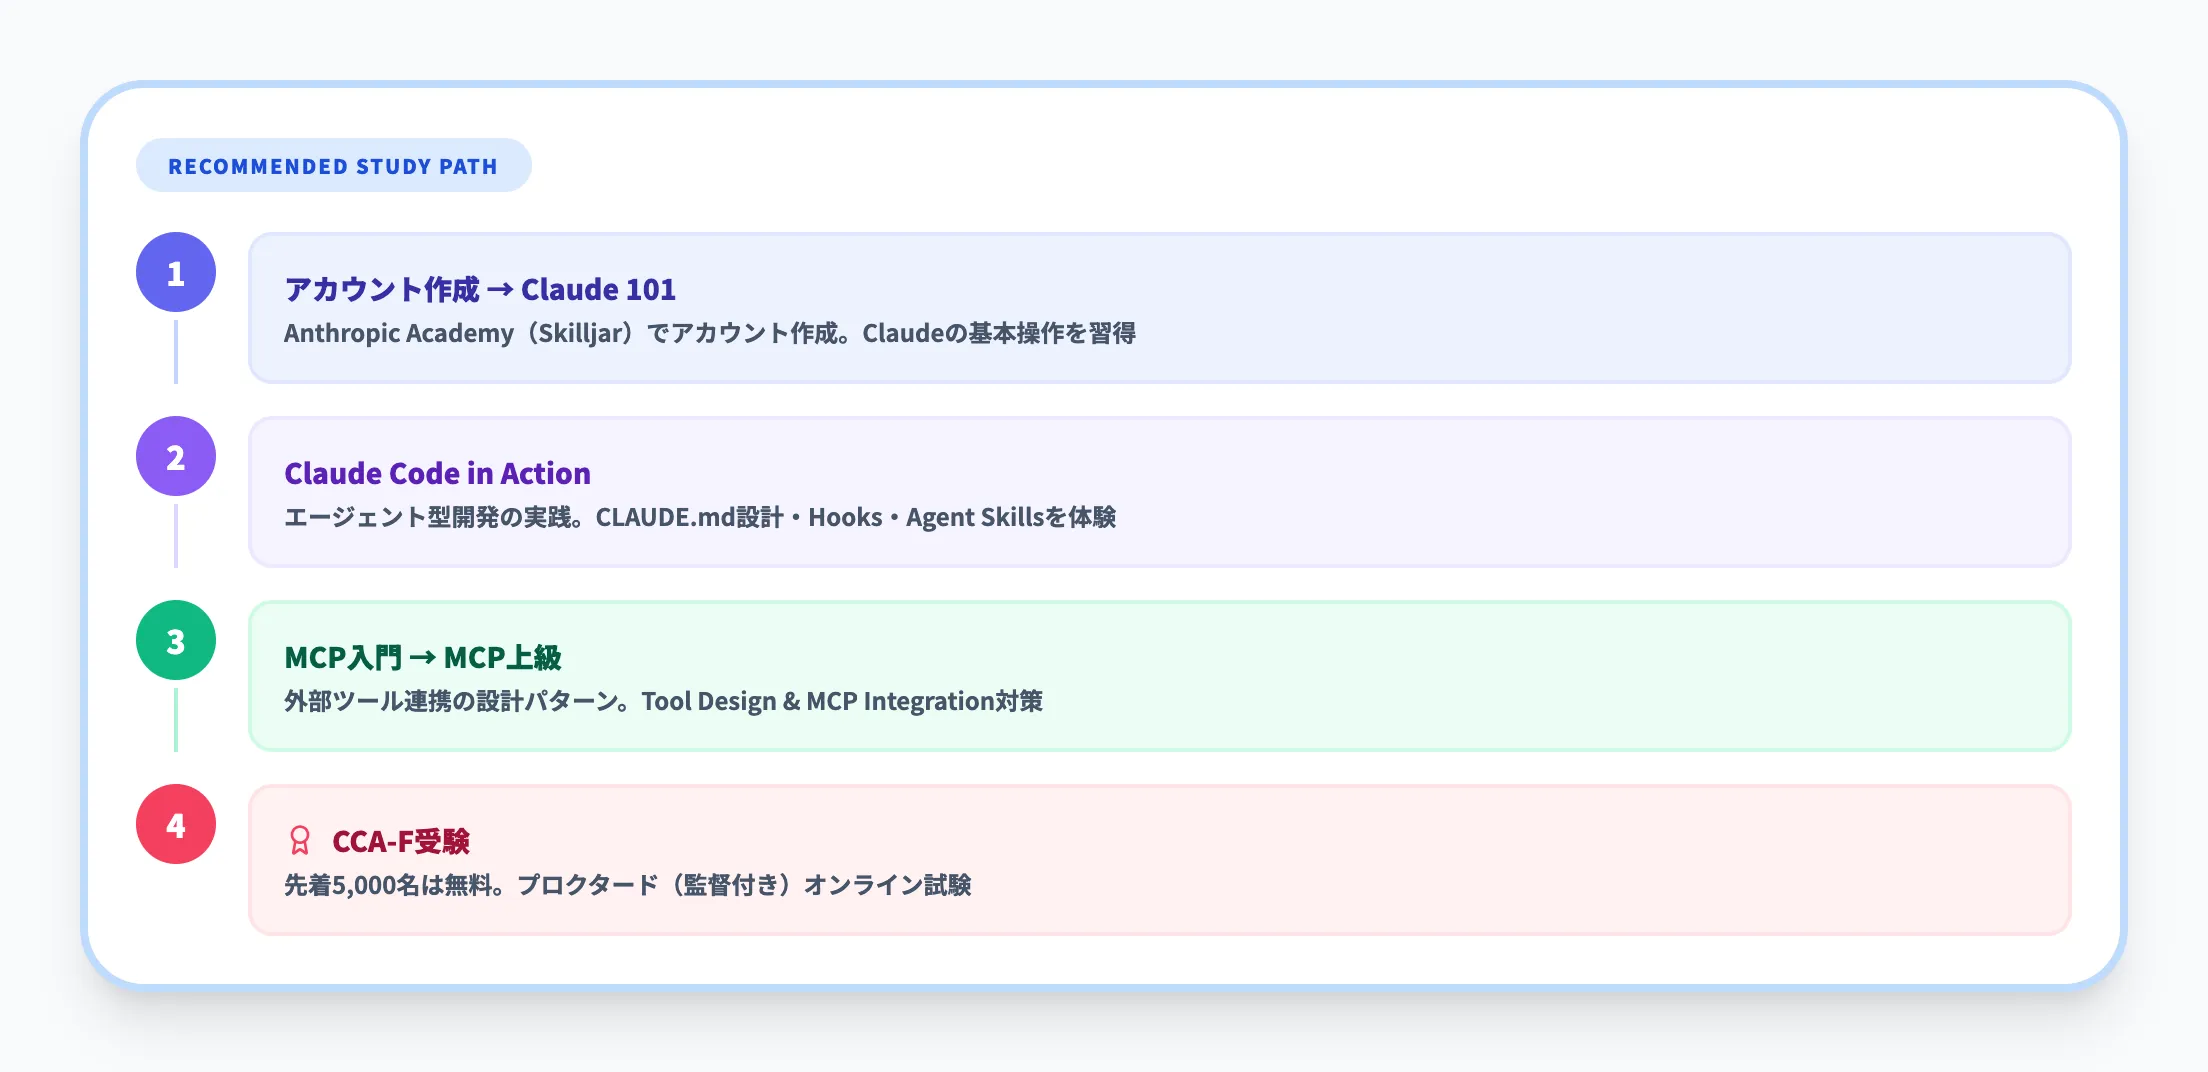Click the award ribbon icon beside CCA-F受験
This screenshot has height=1072, width=2208.
(x=299, y=841)
